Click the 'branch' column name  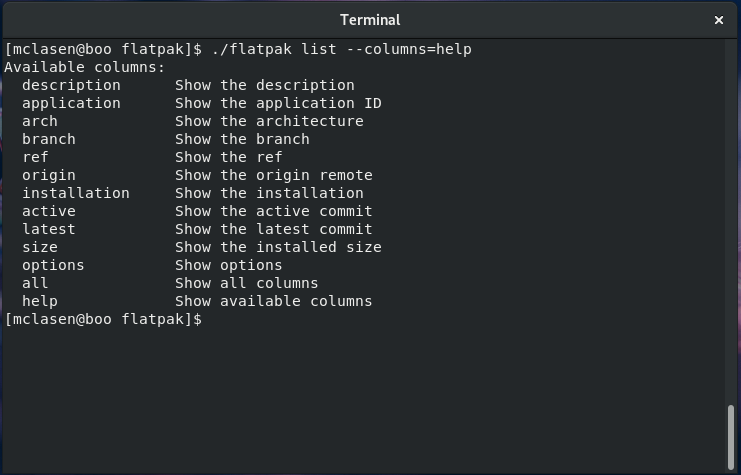point(49,139)
